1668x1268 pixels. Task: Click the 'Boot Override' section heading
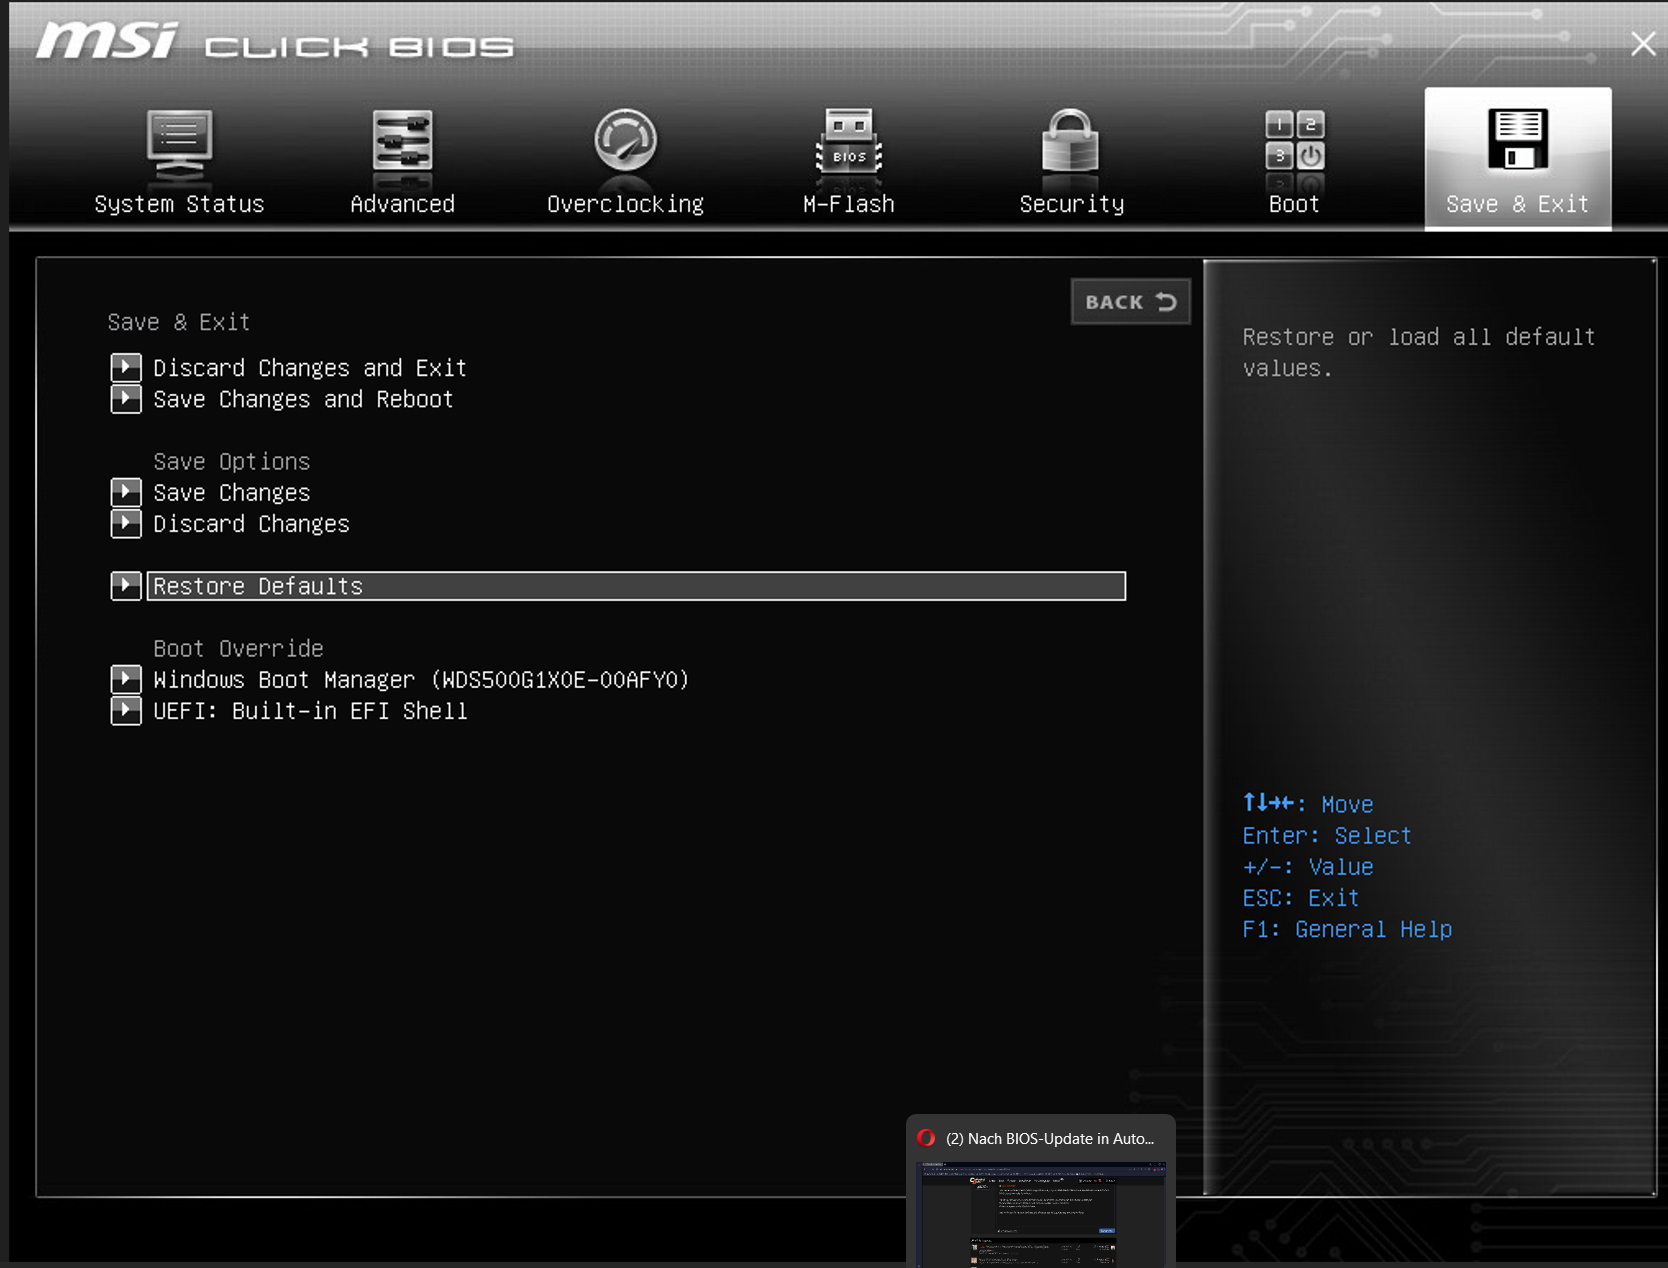[238, 648]
